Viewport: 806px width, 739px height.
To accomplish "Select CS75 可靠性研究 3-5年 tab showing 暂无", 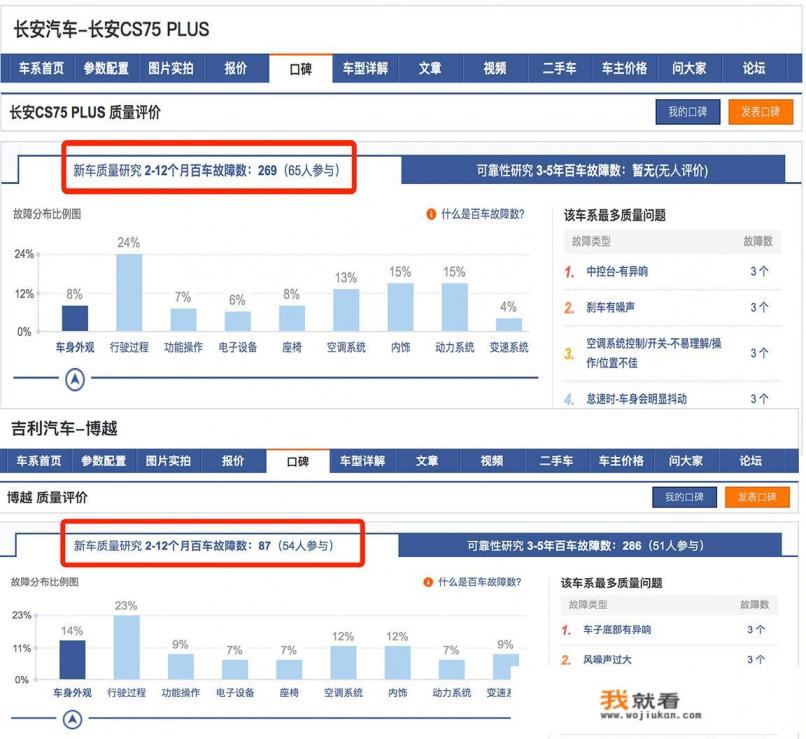I will click(593, 170).
